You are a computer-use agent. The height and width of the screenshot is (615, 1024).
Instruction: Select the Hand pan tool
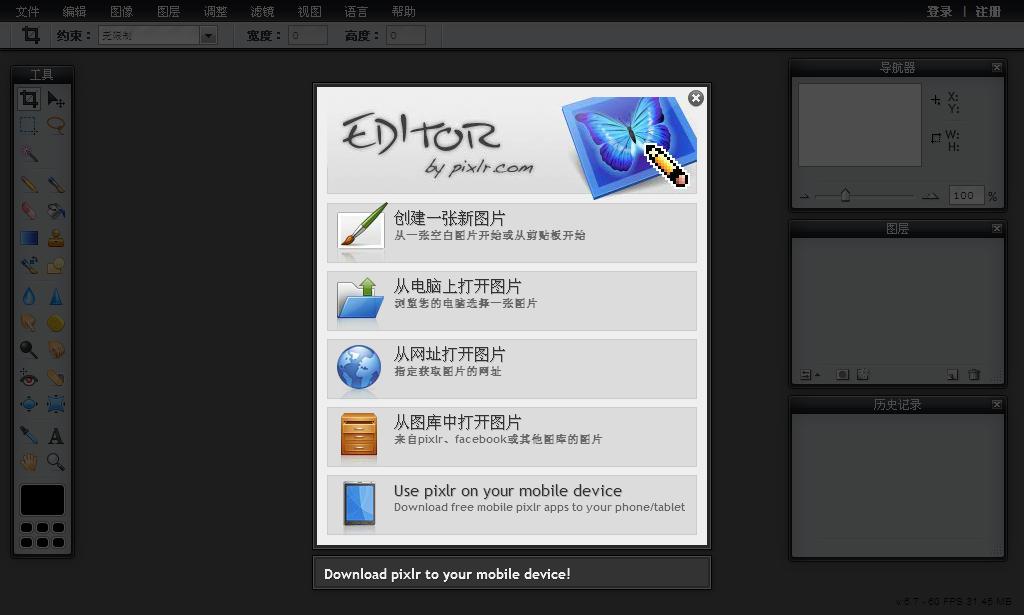29,462
